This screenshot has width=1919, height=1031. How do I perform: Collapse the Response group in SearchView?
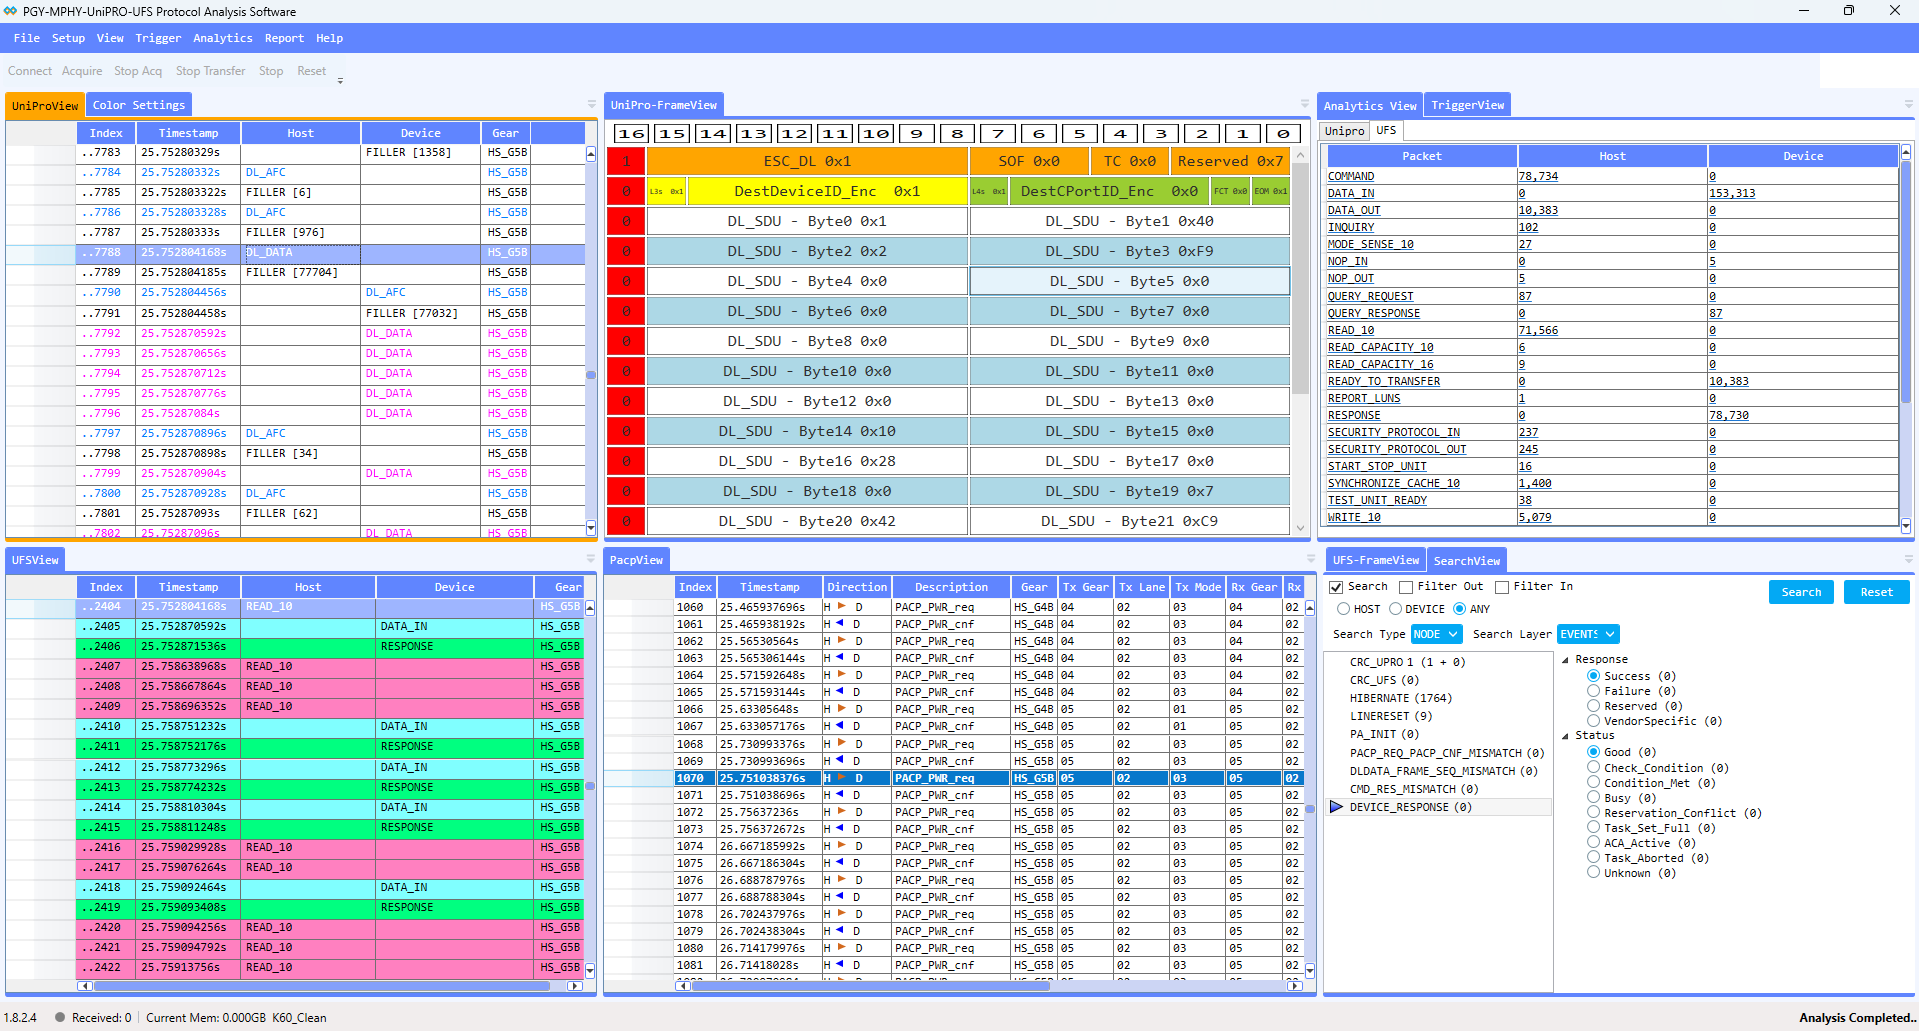click(x=1565, y=660)
